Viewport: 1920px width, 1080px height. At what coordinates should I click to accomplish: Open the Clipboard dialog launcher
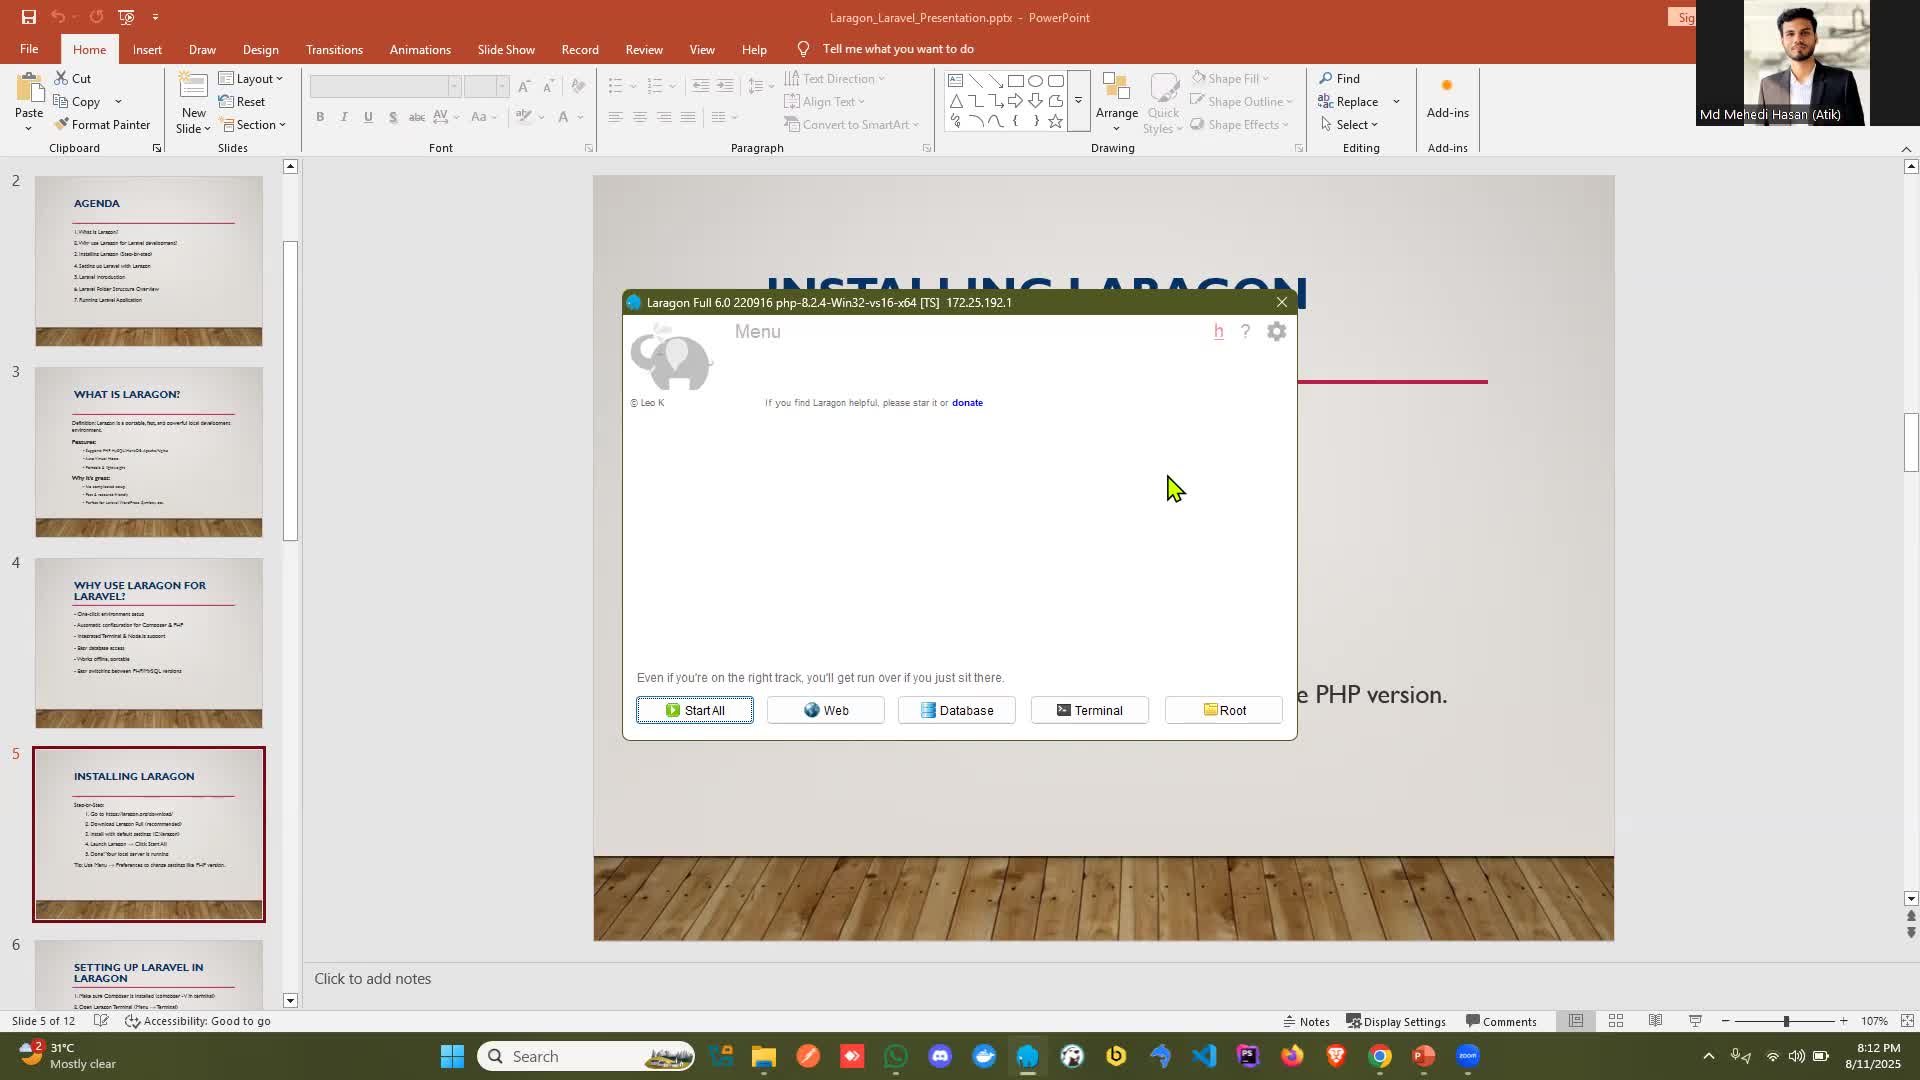click(157, 148)
